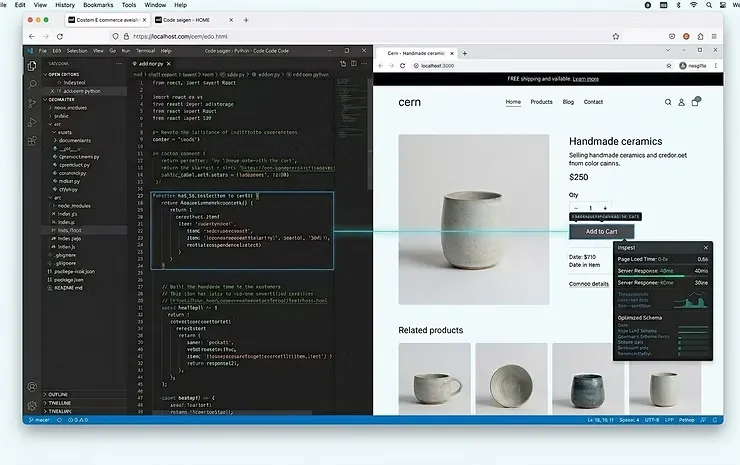Open the Run and Debug view
Image resolution: width=740 pixels, height=465 pixels.
coord(32,122)
